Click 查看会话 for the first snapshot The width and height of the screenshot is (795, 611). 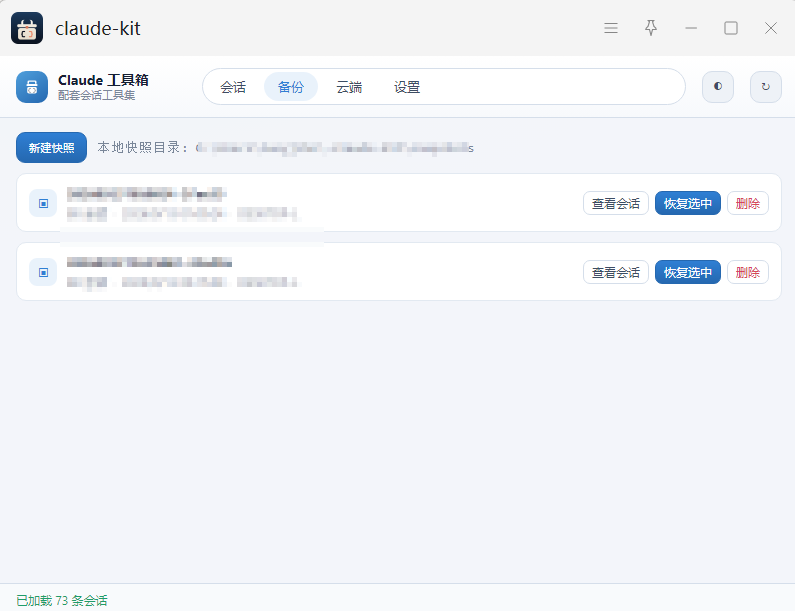pyautogui.click(x=616, y=203)
